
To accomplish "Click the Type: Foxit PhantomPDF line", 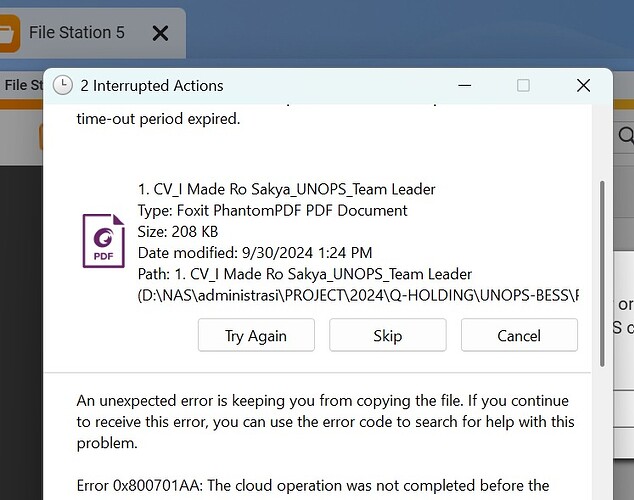I will [x=273, y=211].
